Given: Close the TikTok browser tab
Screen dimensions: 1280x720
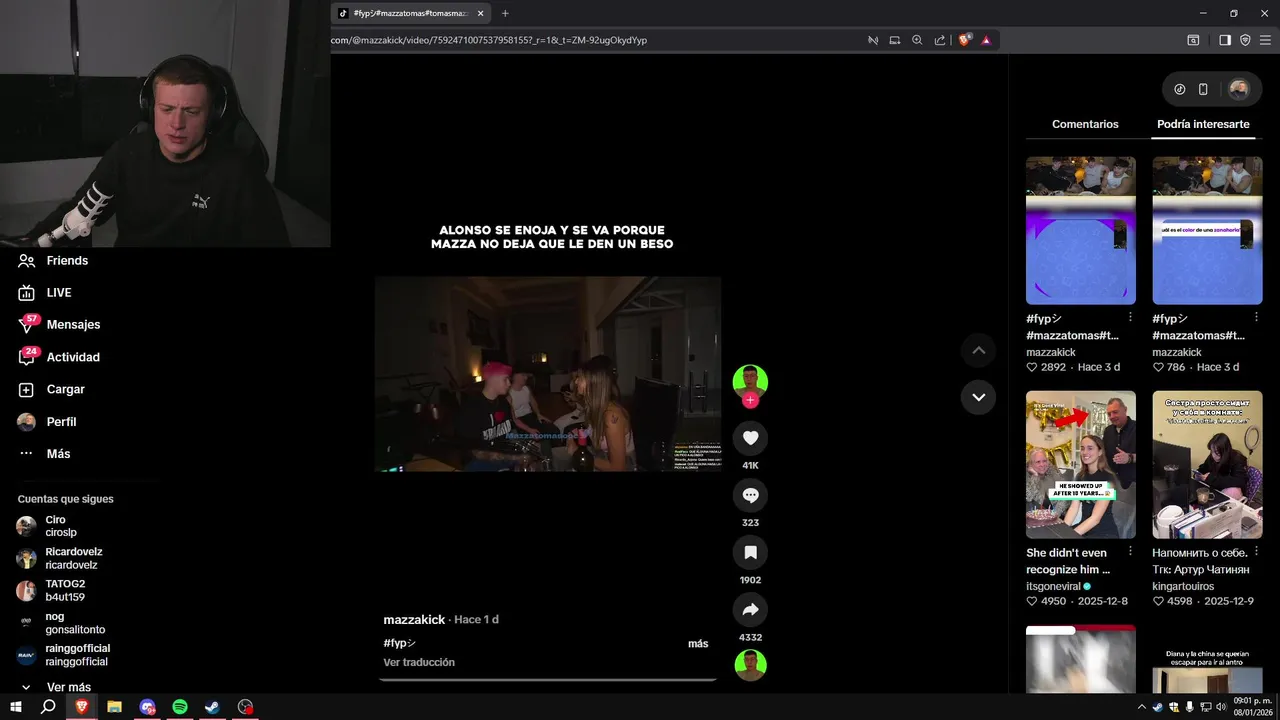Looking at the screenshot, I should 481,13.
